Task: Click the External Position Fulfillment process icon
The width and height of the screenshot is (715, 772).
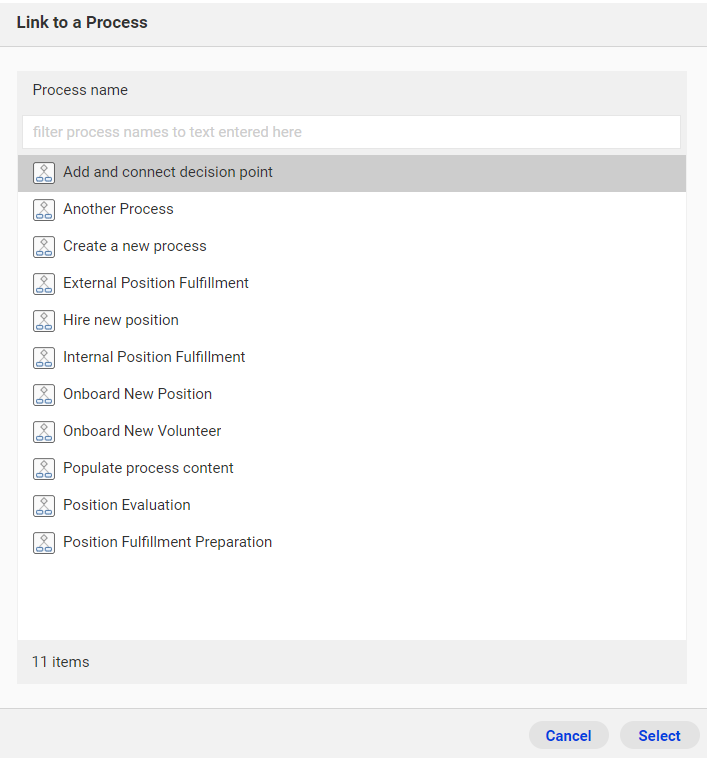Action: [x=44, y=285]
